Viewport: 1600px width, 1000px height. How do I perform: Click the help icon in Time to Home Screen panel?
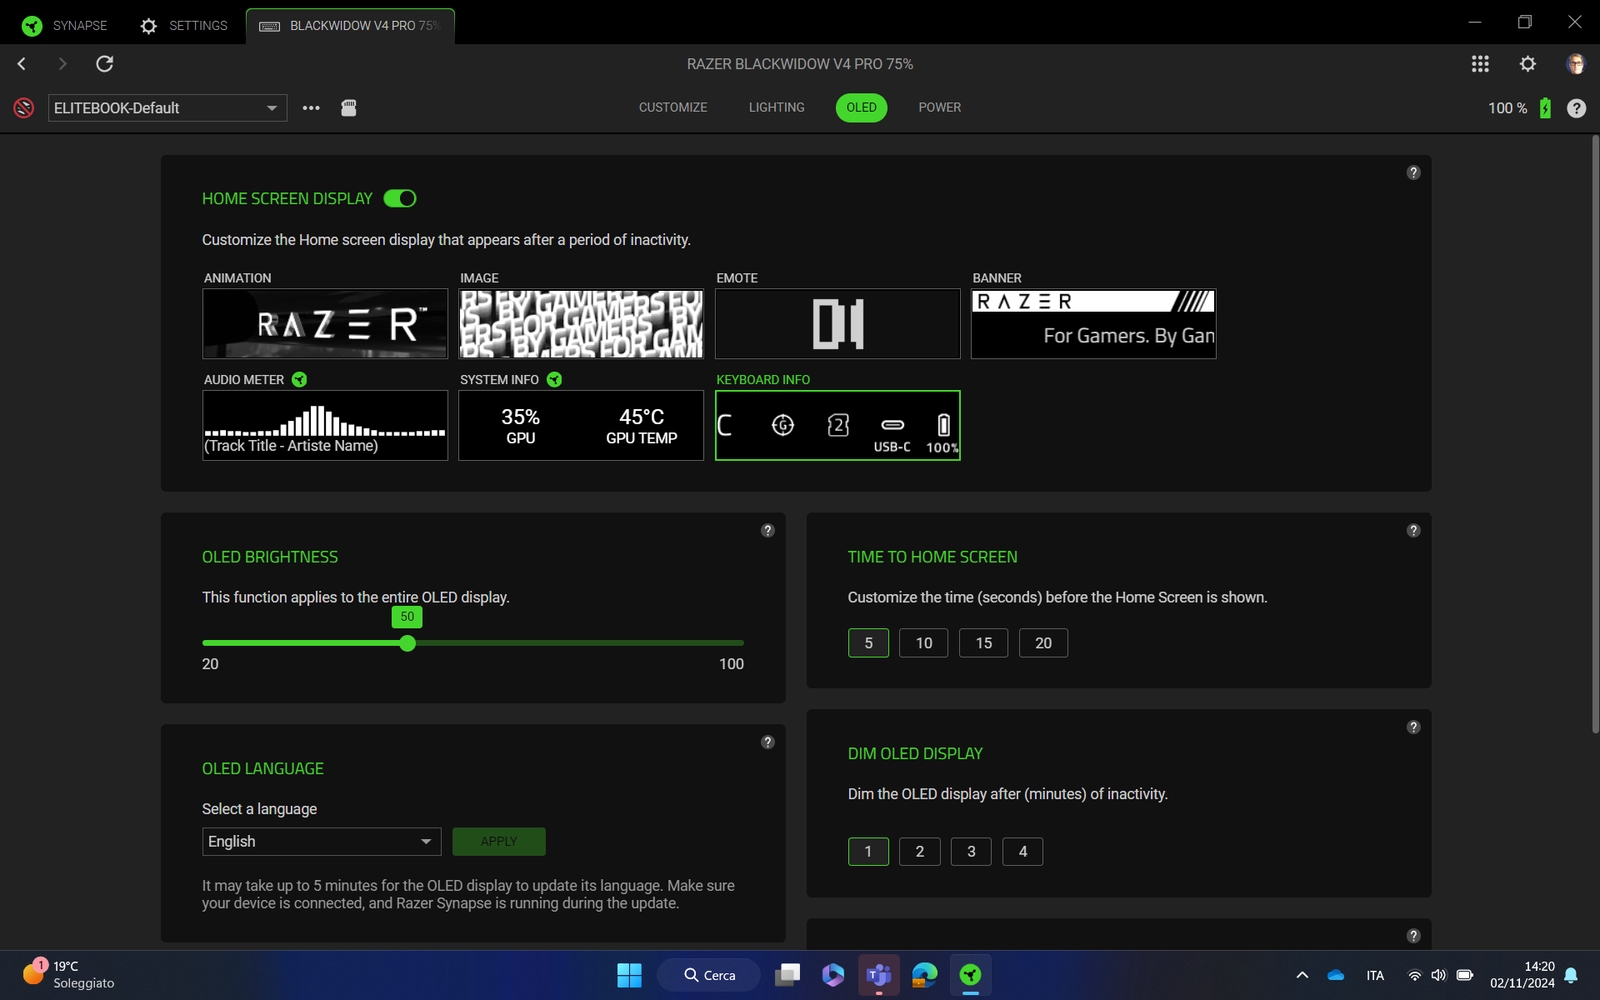(1414, 530)
